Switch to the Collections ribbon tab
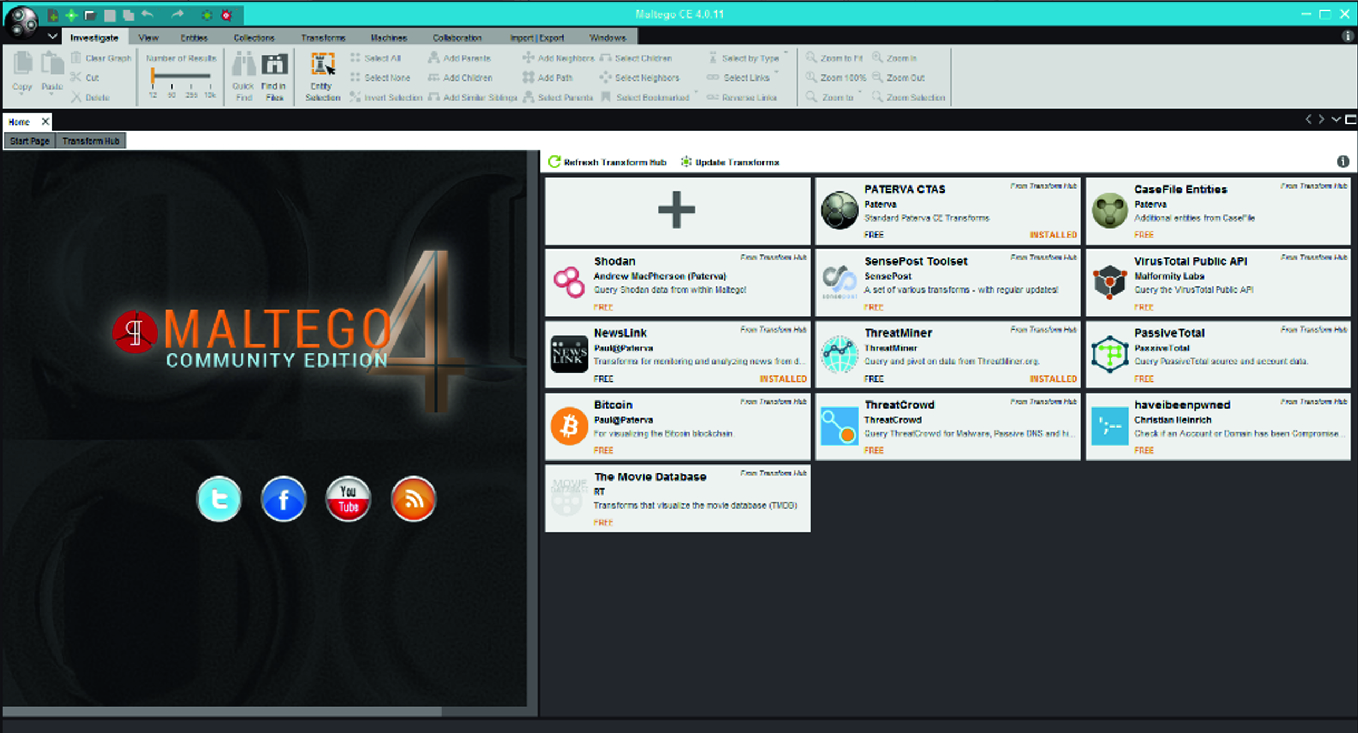Screen dimensions: 1358x733 coord(254,38)
